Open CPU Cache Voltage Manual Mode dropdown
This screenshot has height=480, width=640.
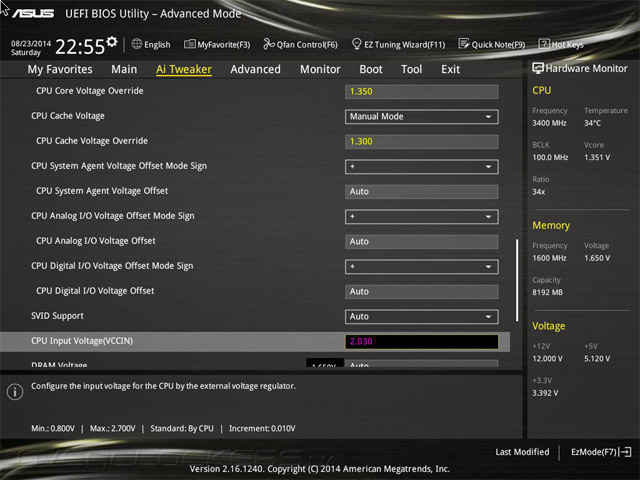(422, 117)
